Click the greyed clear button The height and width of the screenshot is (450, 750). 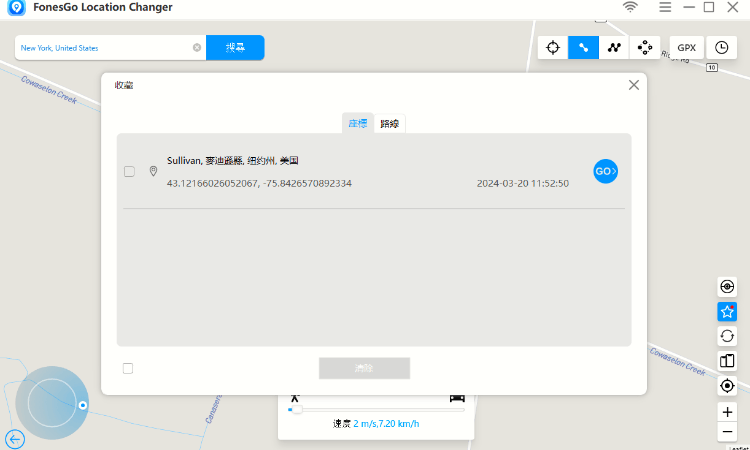[x=364, y=368]
